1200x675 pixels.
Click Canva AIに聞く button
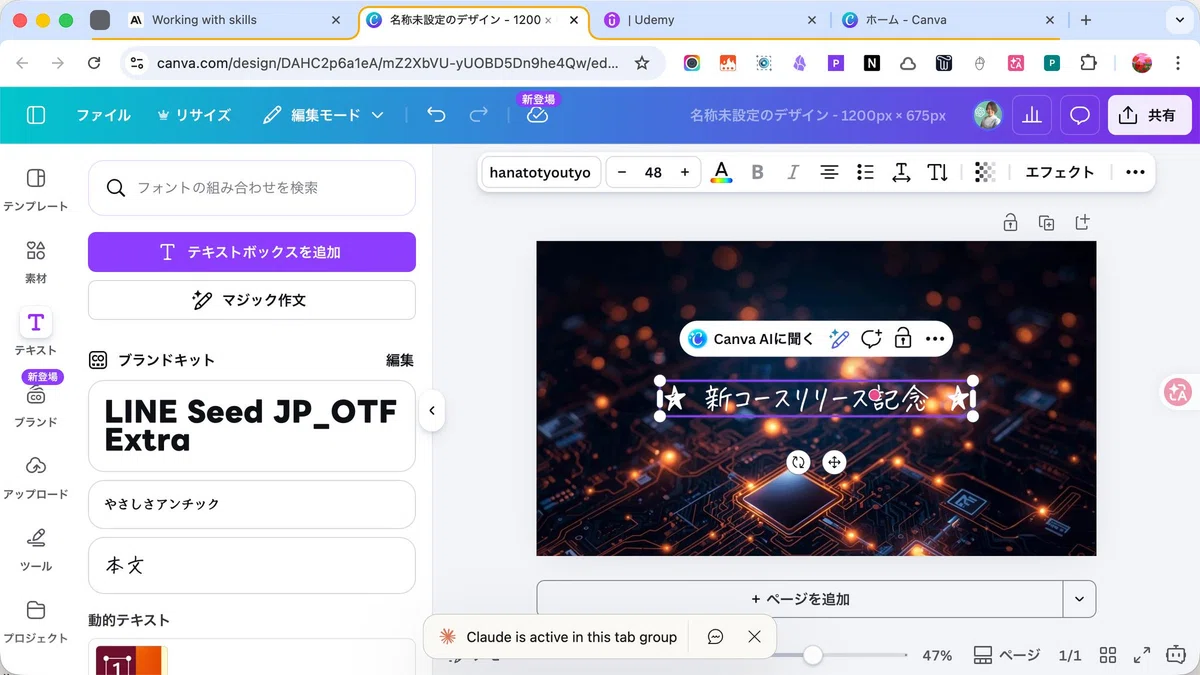coord(751,339)
